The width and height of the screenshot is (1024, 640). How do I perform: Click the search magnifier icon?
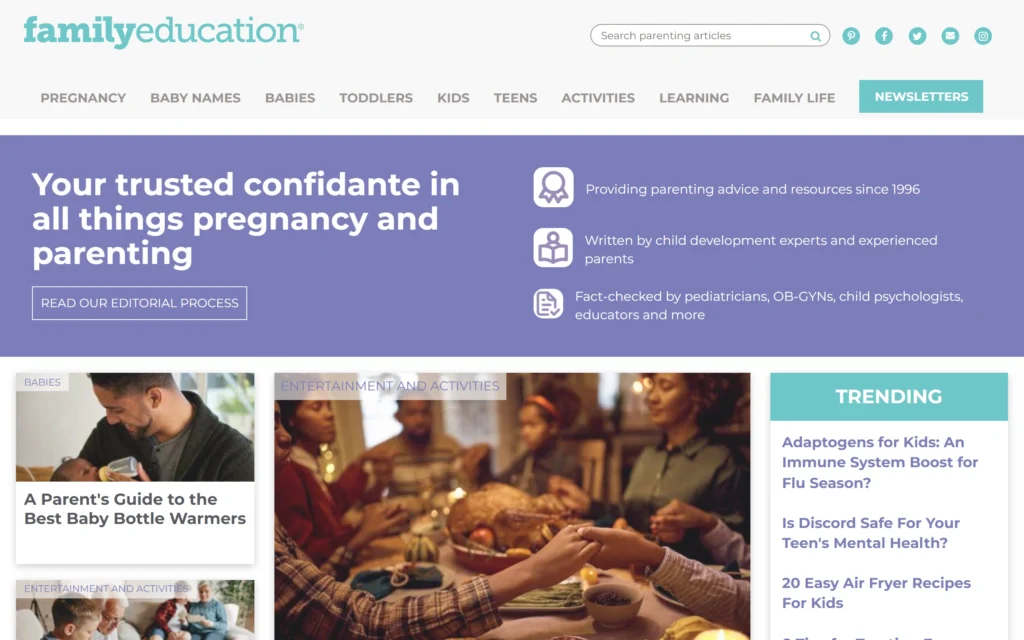[x=816, y=36]
